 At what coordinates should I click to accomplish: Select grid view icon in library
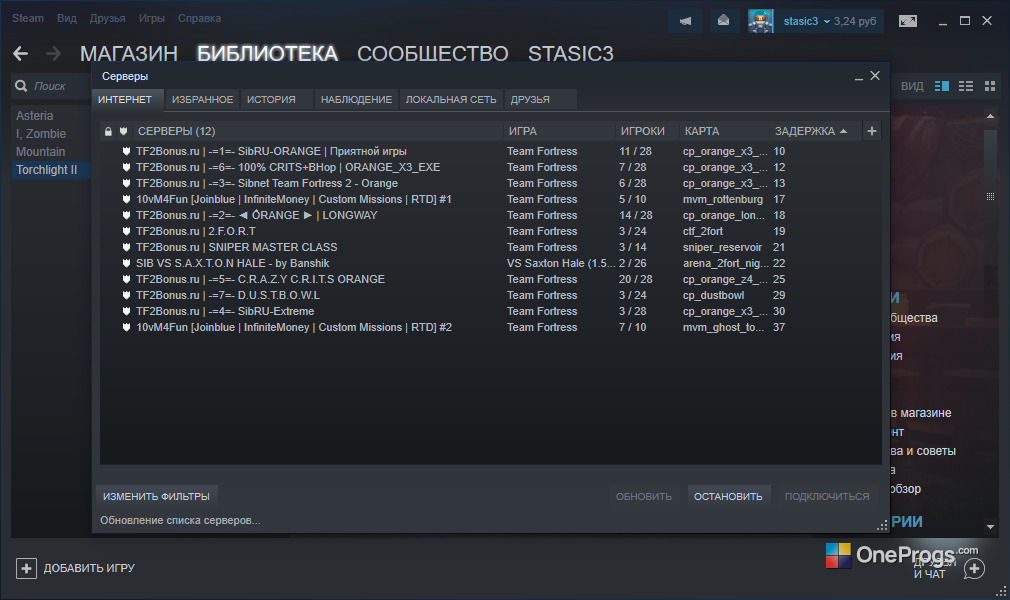pos(990,86)
